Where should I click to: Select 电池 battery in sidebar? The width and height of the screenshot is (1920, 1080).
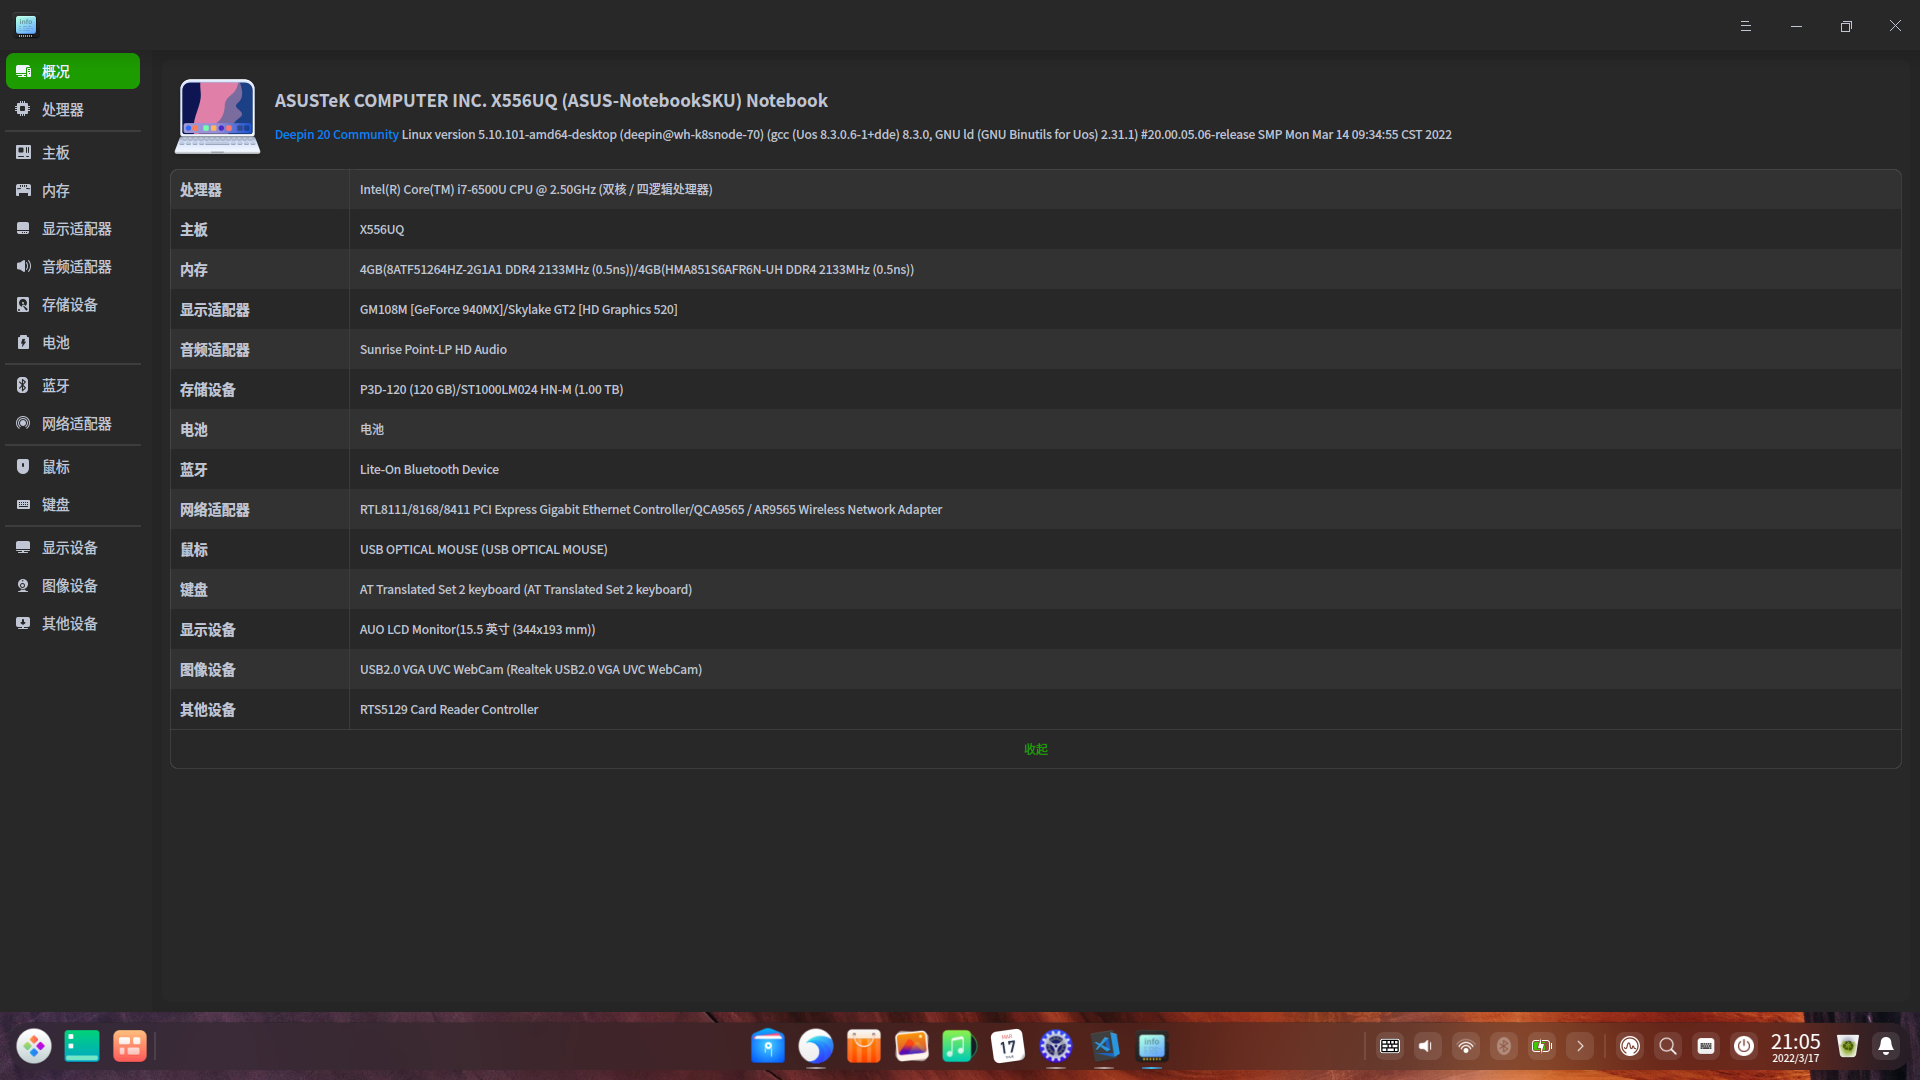pos(55,343)
